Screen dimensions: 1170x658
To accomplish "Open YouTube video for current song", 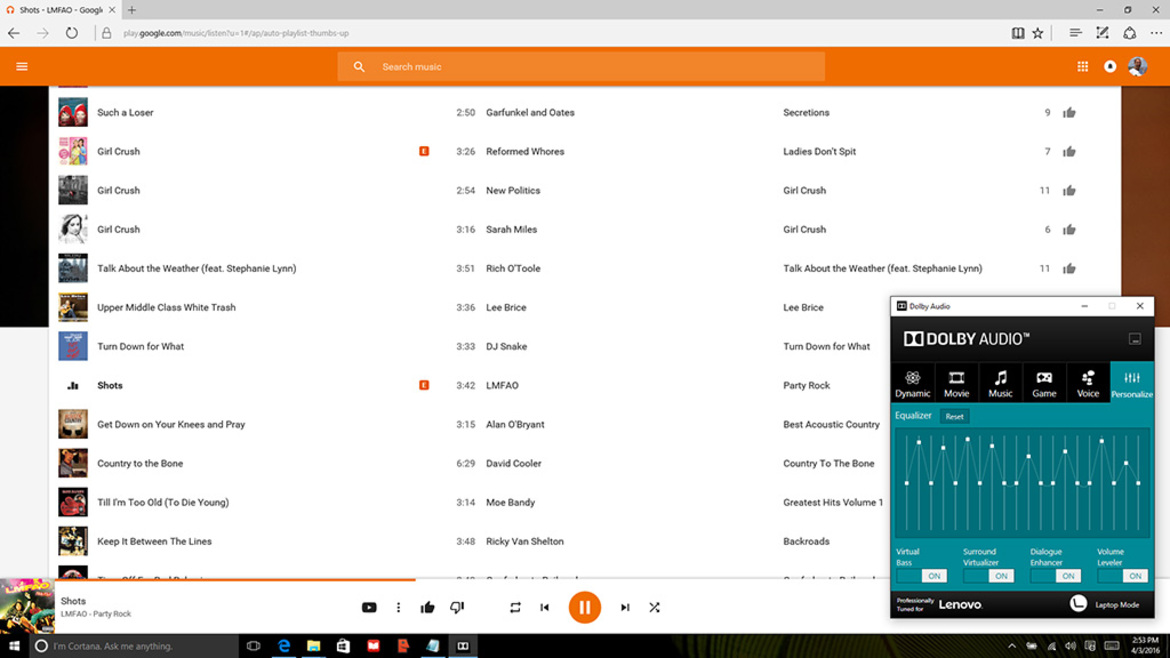I will point(369,607).
